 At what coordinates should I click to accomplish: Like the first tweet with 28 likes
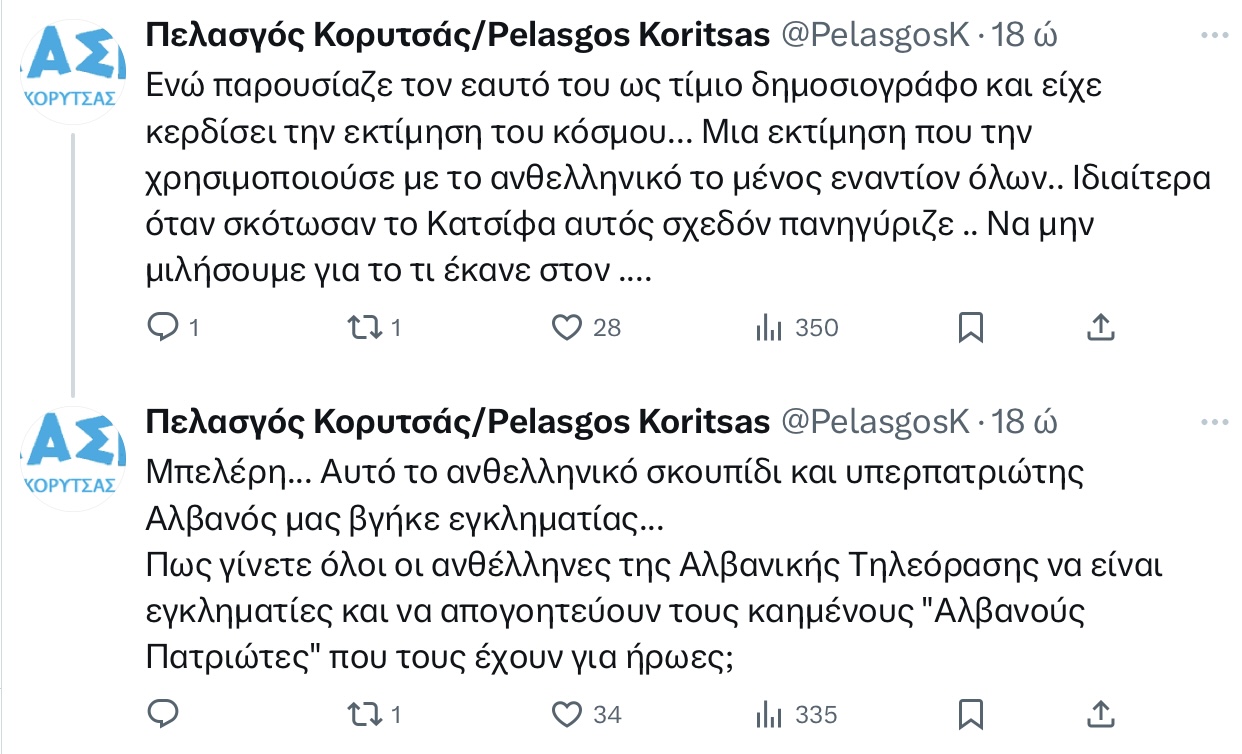pyautogui.click(x=568, y=327)
